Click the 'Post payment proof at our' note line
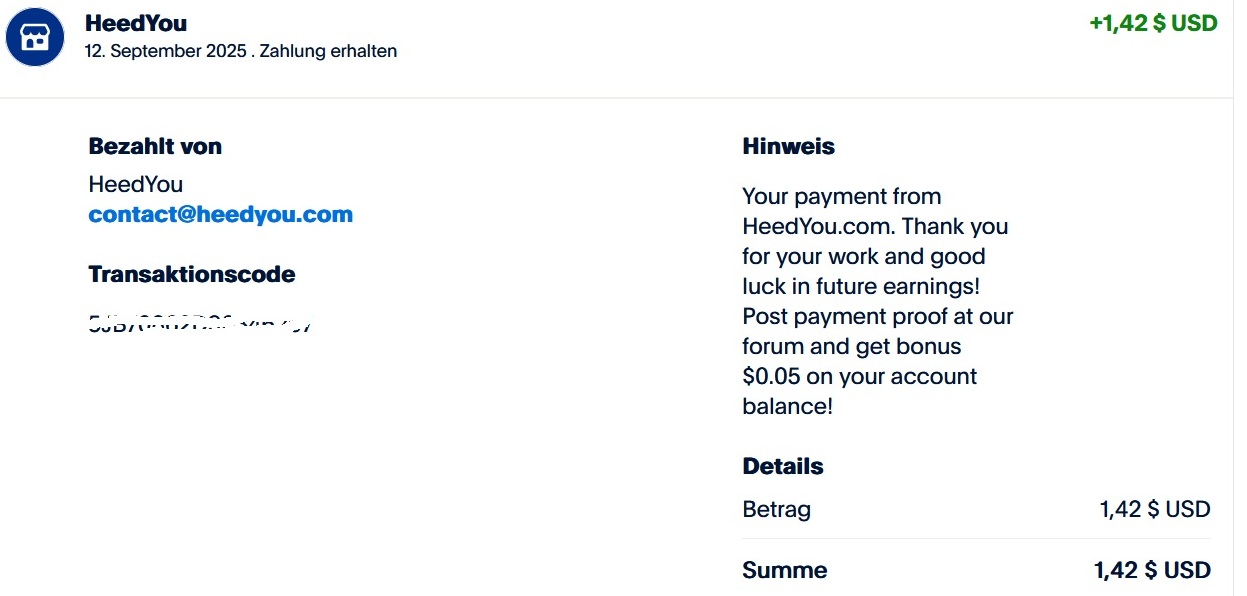The width and height of the screenshot is (1247, 596). [878, 316]
